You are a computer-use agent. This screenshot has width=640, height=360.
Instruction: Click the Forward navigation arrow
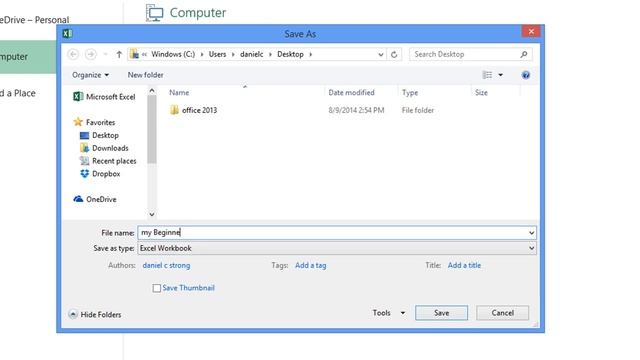tap(91, 54)
